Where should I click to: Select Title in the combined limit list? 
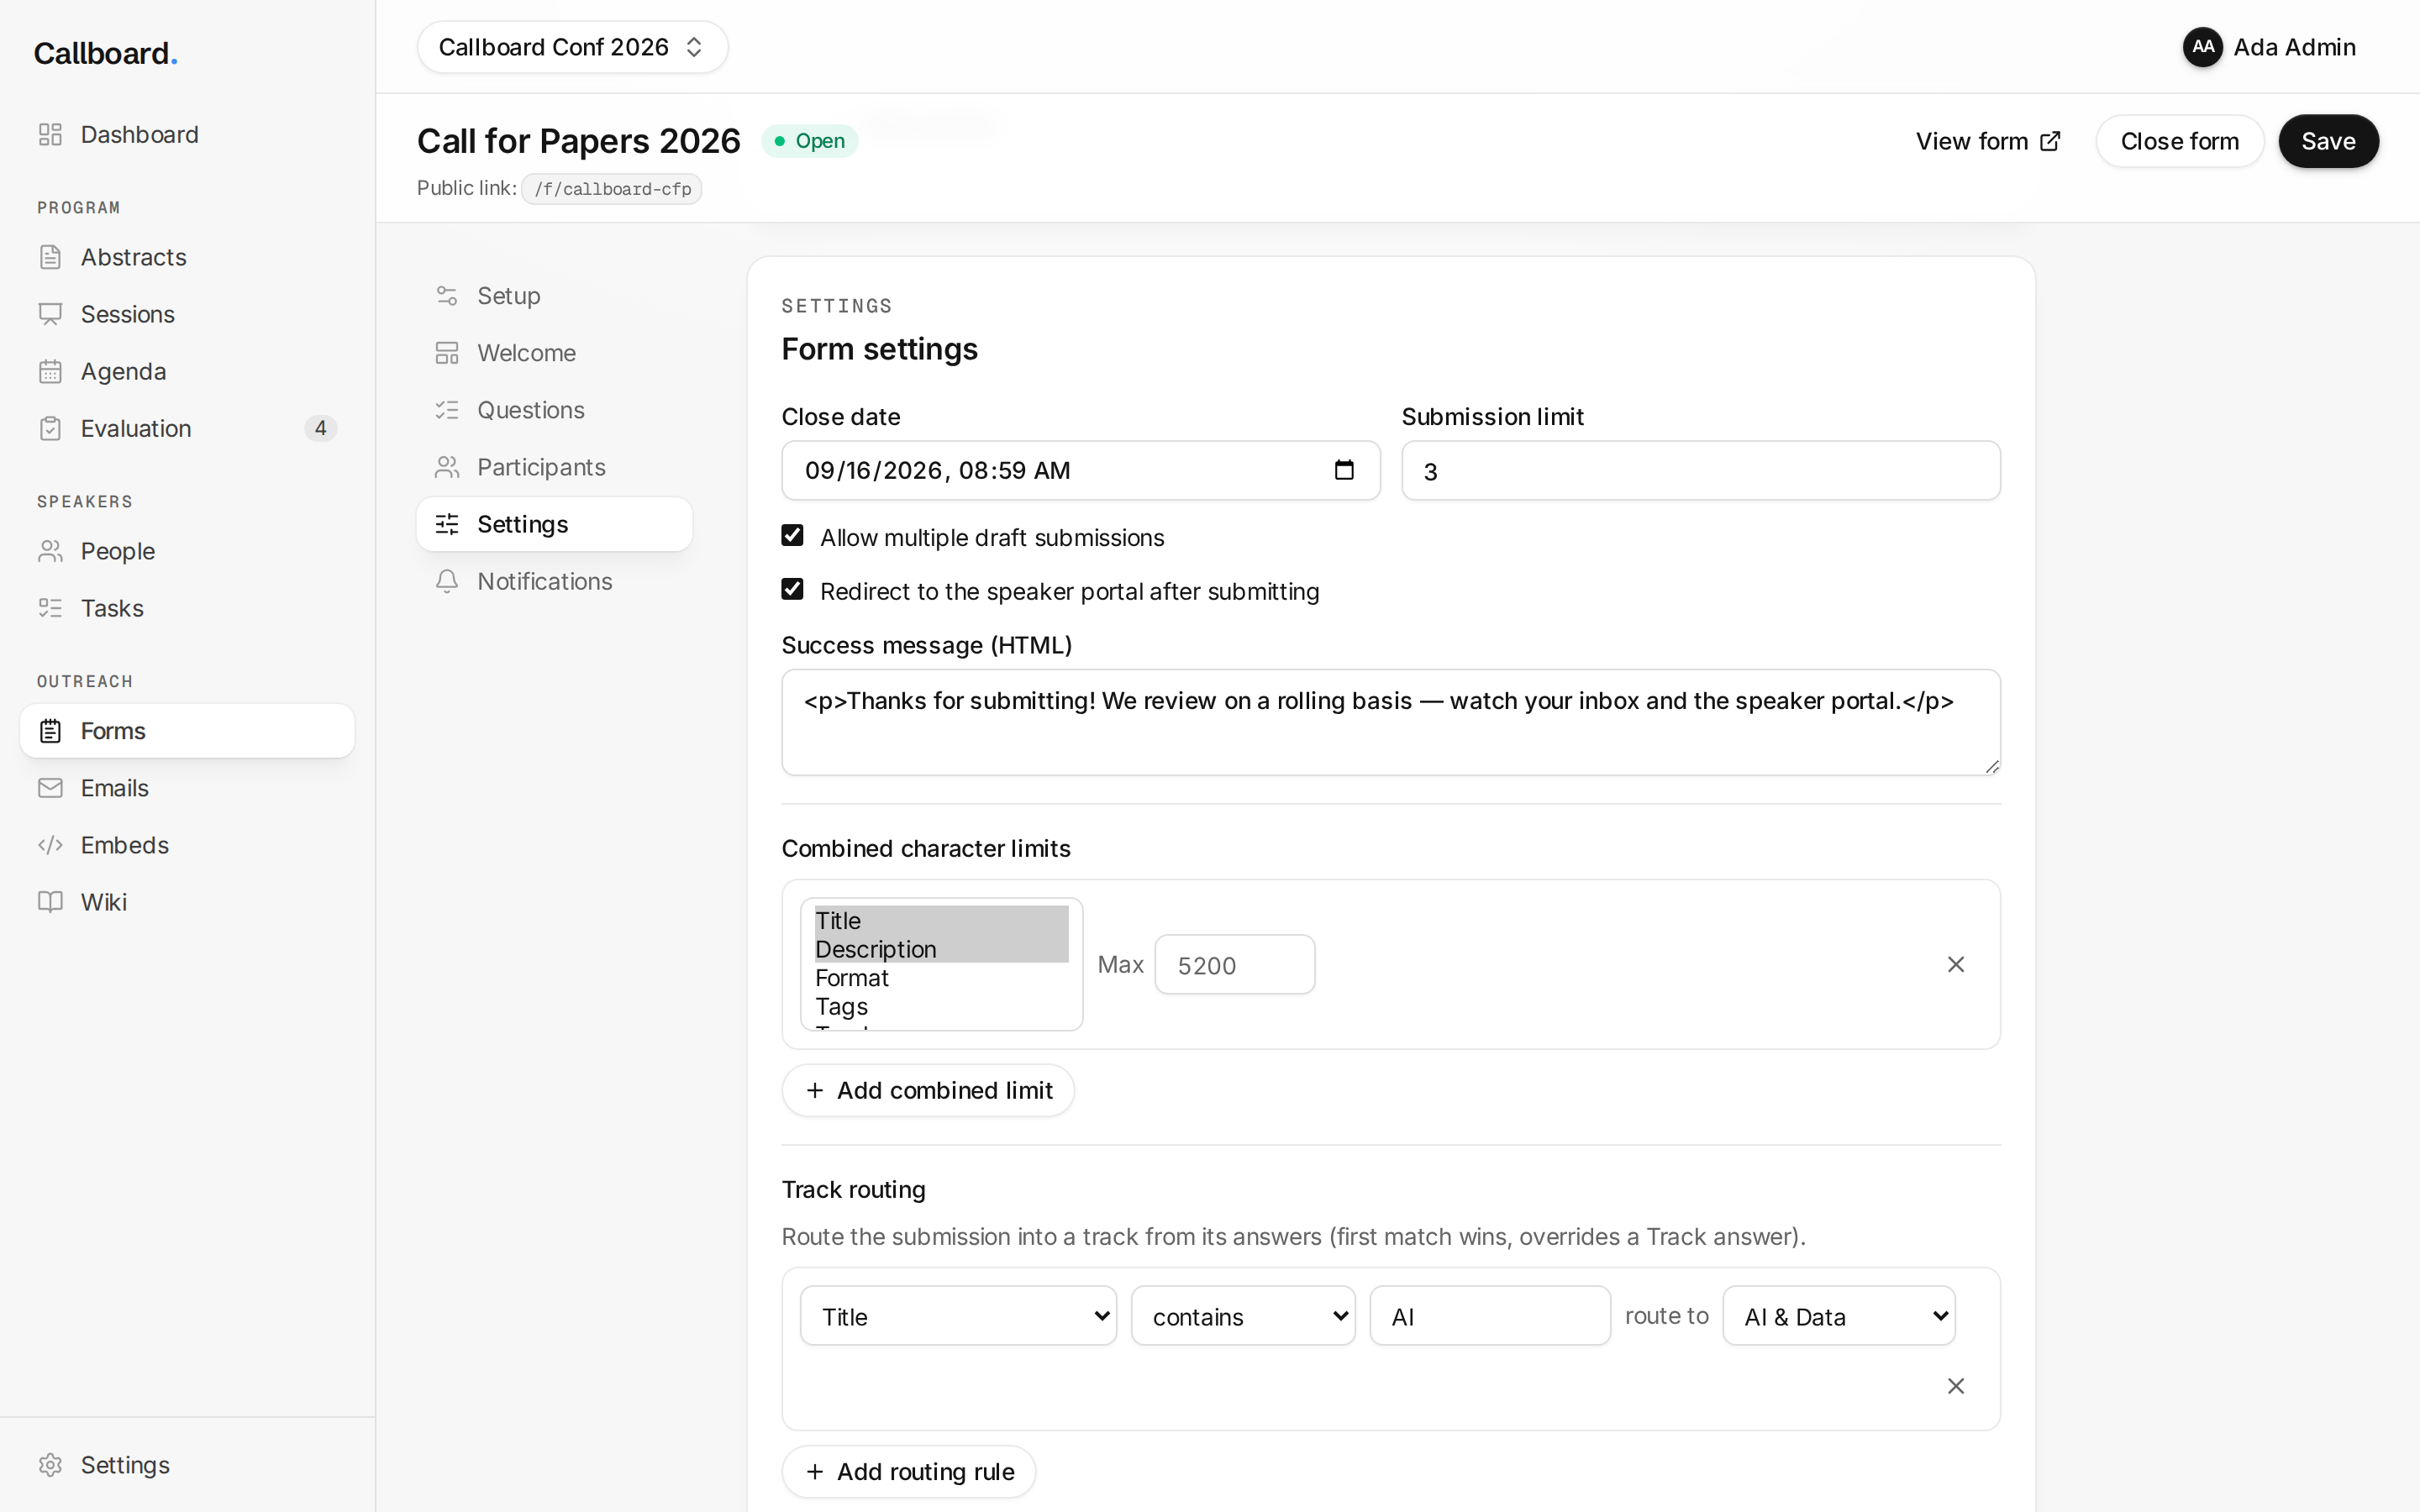click(941, 920)
